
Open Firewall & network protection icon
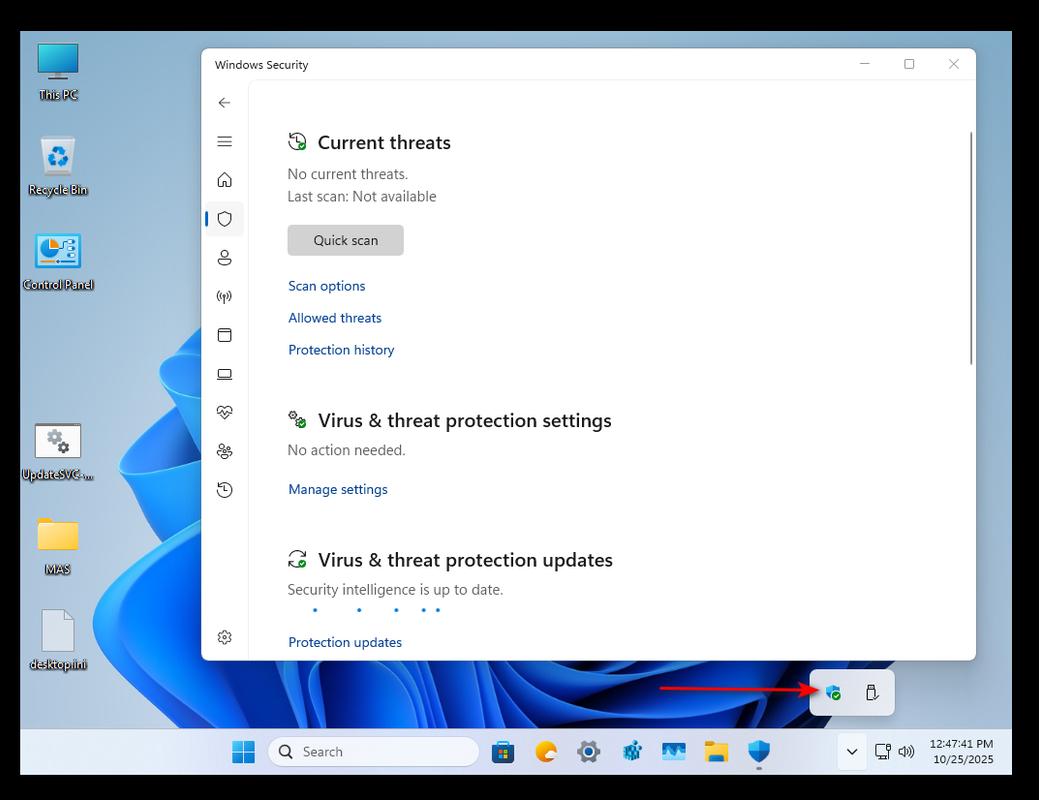tap(225, 296)
